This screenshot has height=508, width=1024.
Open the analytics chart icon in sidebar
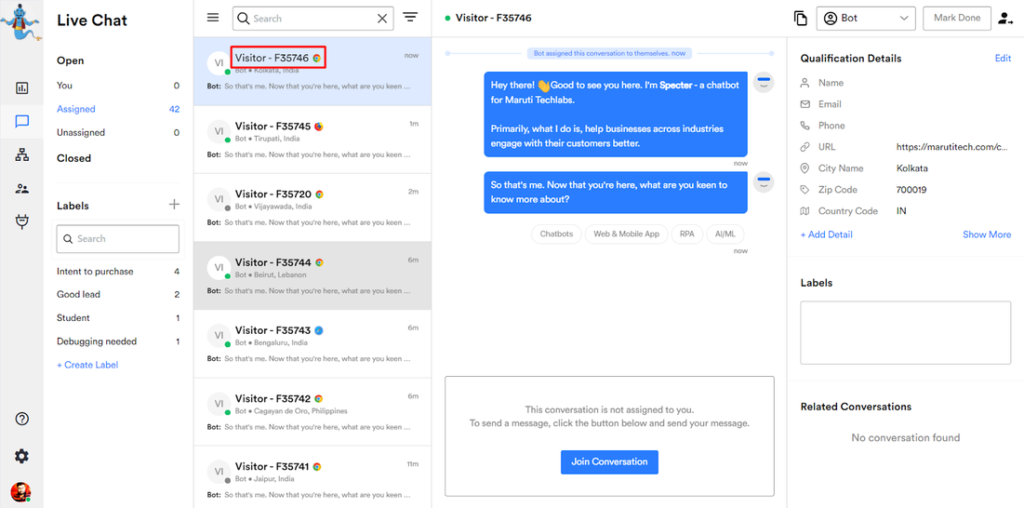pyautogui.click(x=22, y=88)
